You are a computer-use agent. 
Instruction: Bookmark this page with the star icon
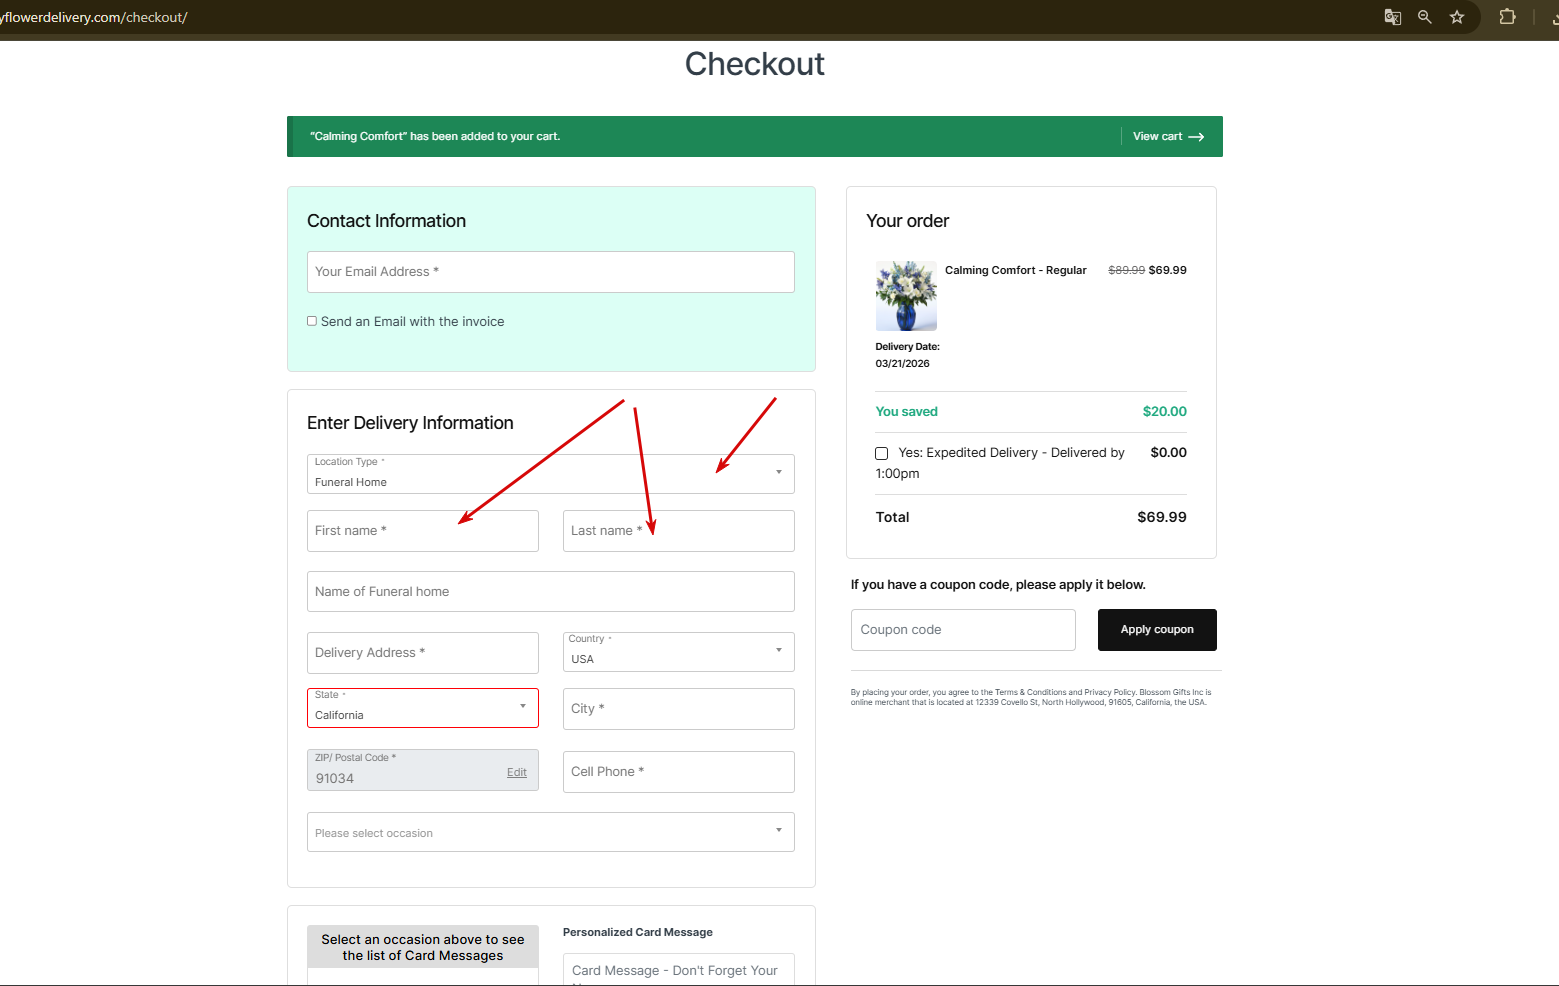point(1457,17)
